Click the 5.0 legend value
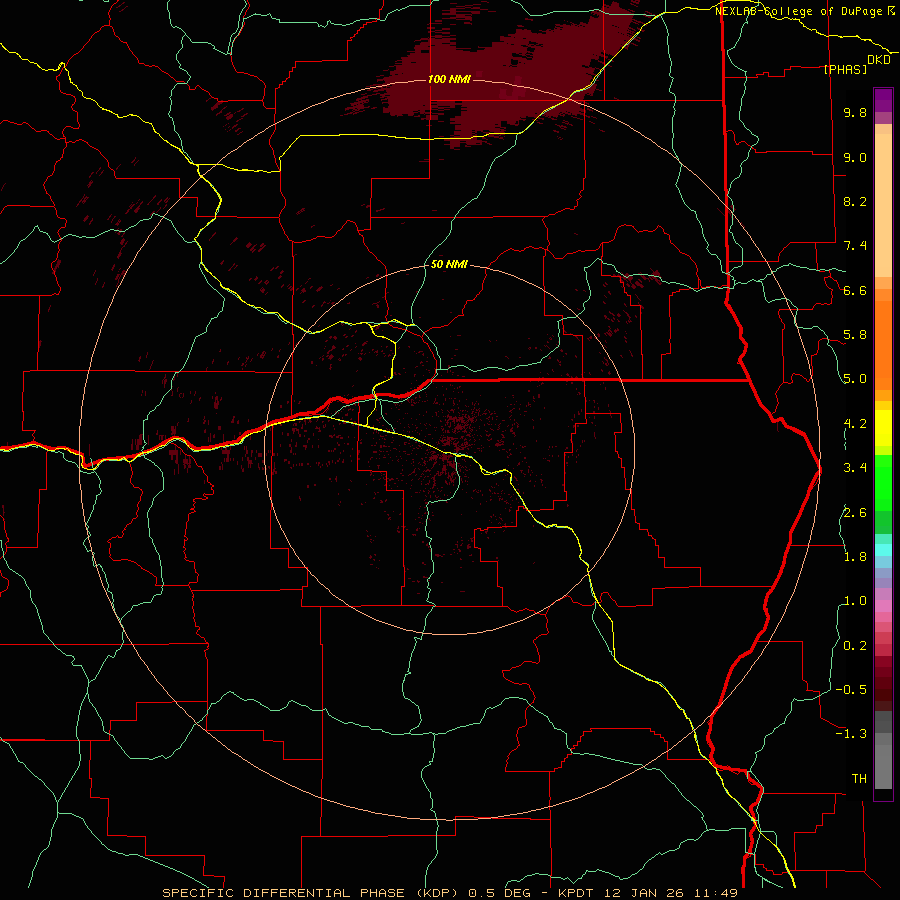This screenshot has width=900, height=900. (x=855, y=379)
